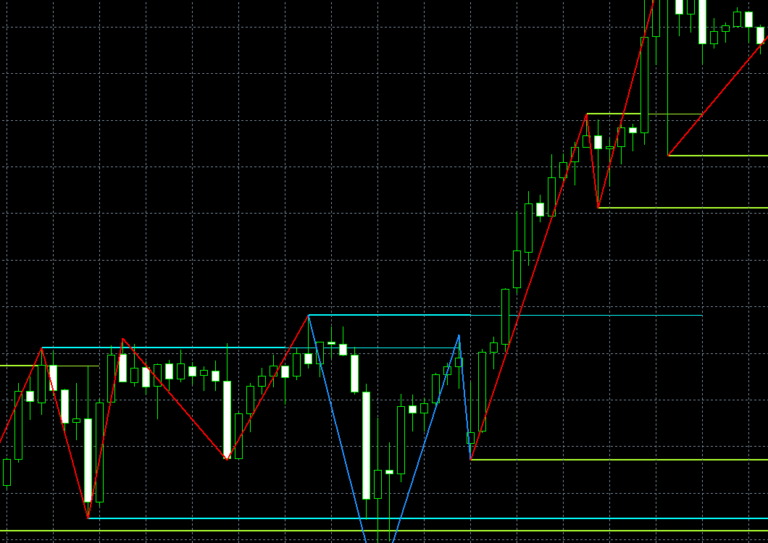Select the peak where red and blue zigzags meet
The width and height of the screenshot is (768, 543).
309,315
